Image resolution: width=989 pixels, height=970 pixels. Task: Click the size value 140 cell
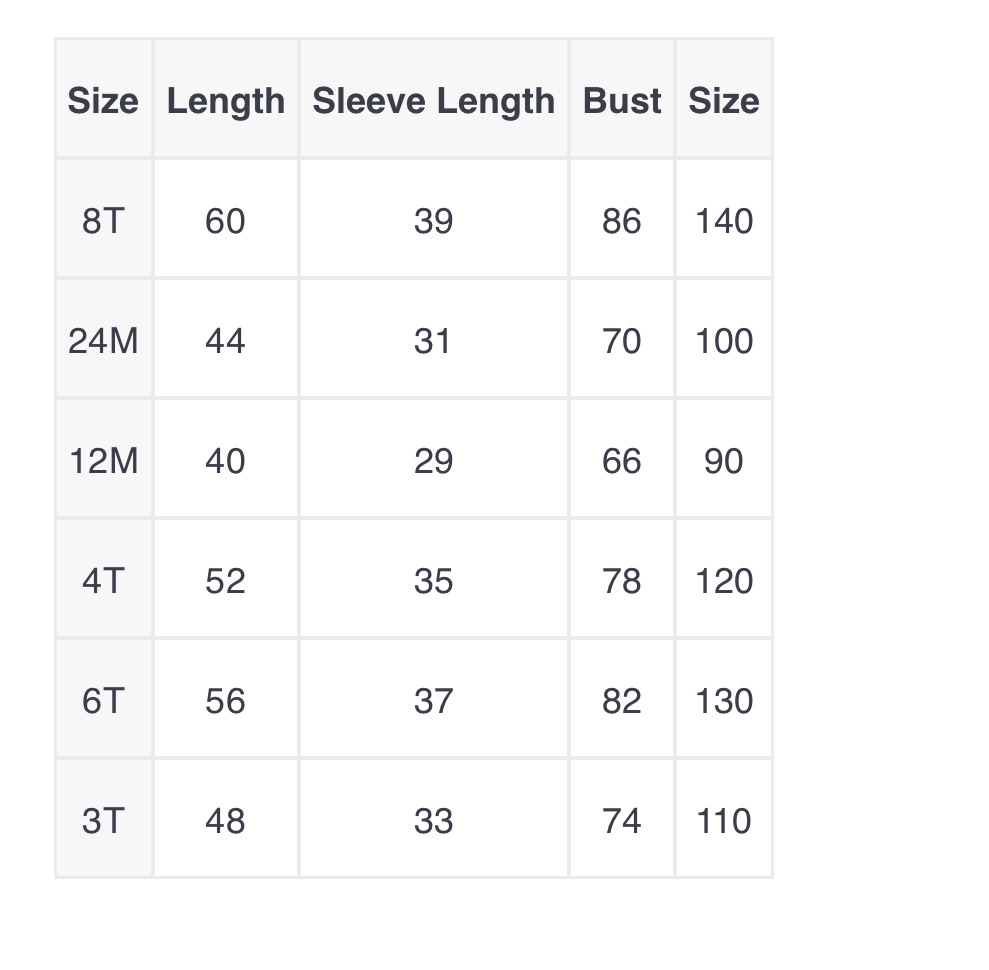point(724,218)
